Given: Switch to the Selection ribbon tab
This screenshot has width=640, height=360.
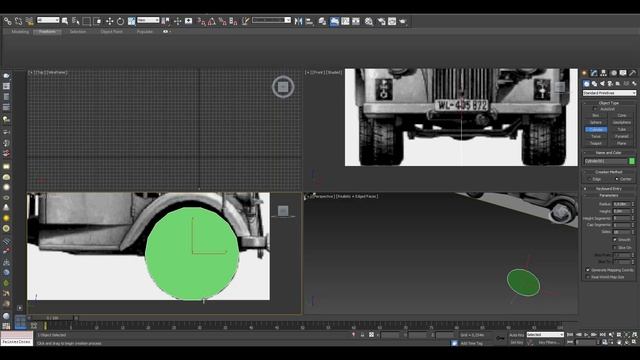Looking at the screenshot, I should [x=78, y=31].
